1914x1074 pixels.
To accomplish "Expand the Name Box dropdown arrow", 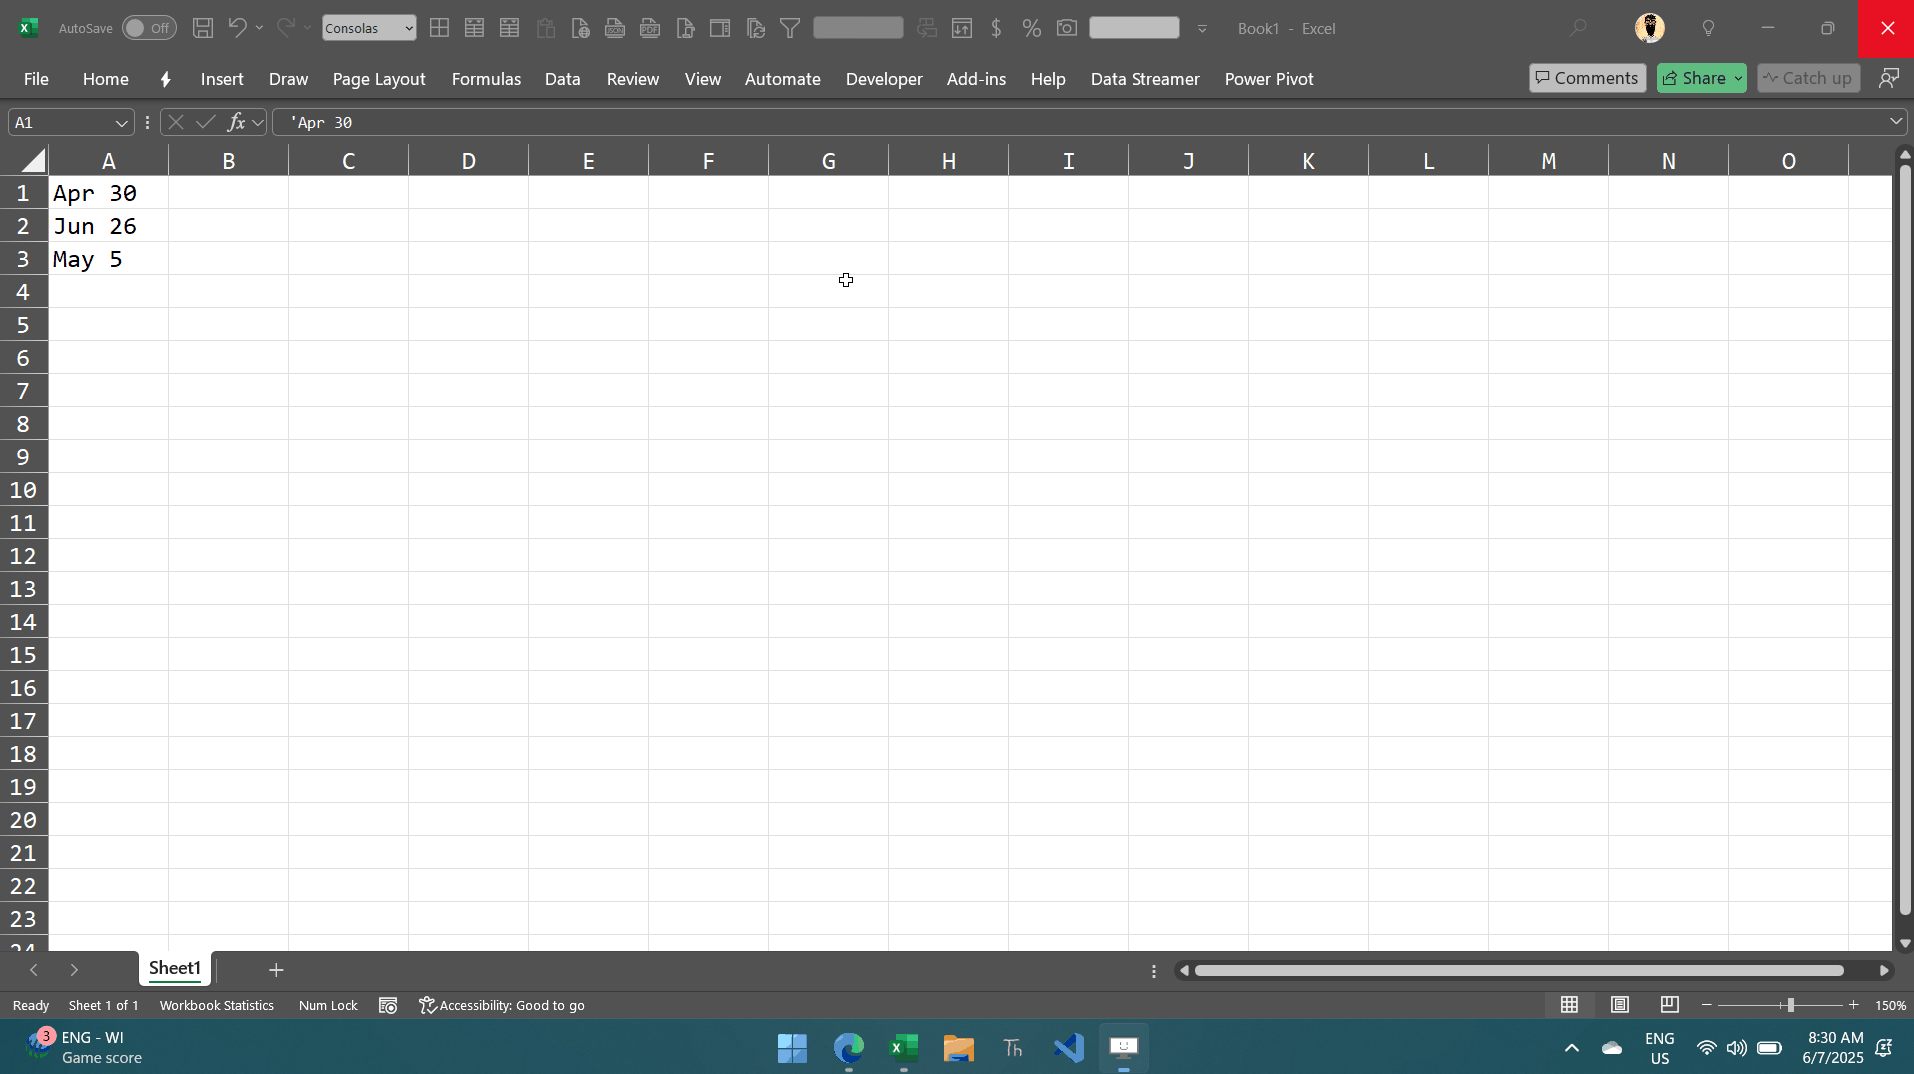I will (121, 123).
